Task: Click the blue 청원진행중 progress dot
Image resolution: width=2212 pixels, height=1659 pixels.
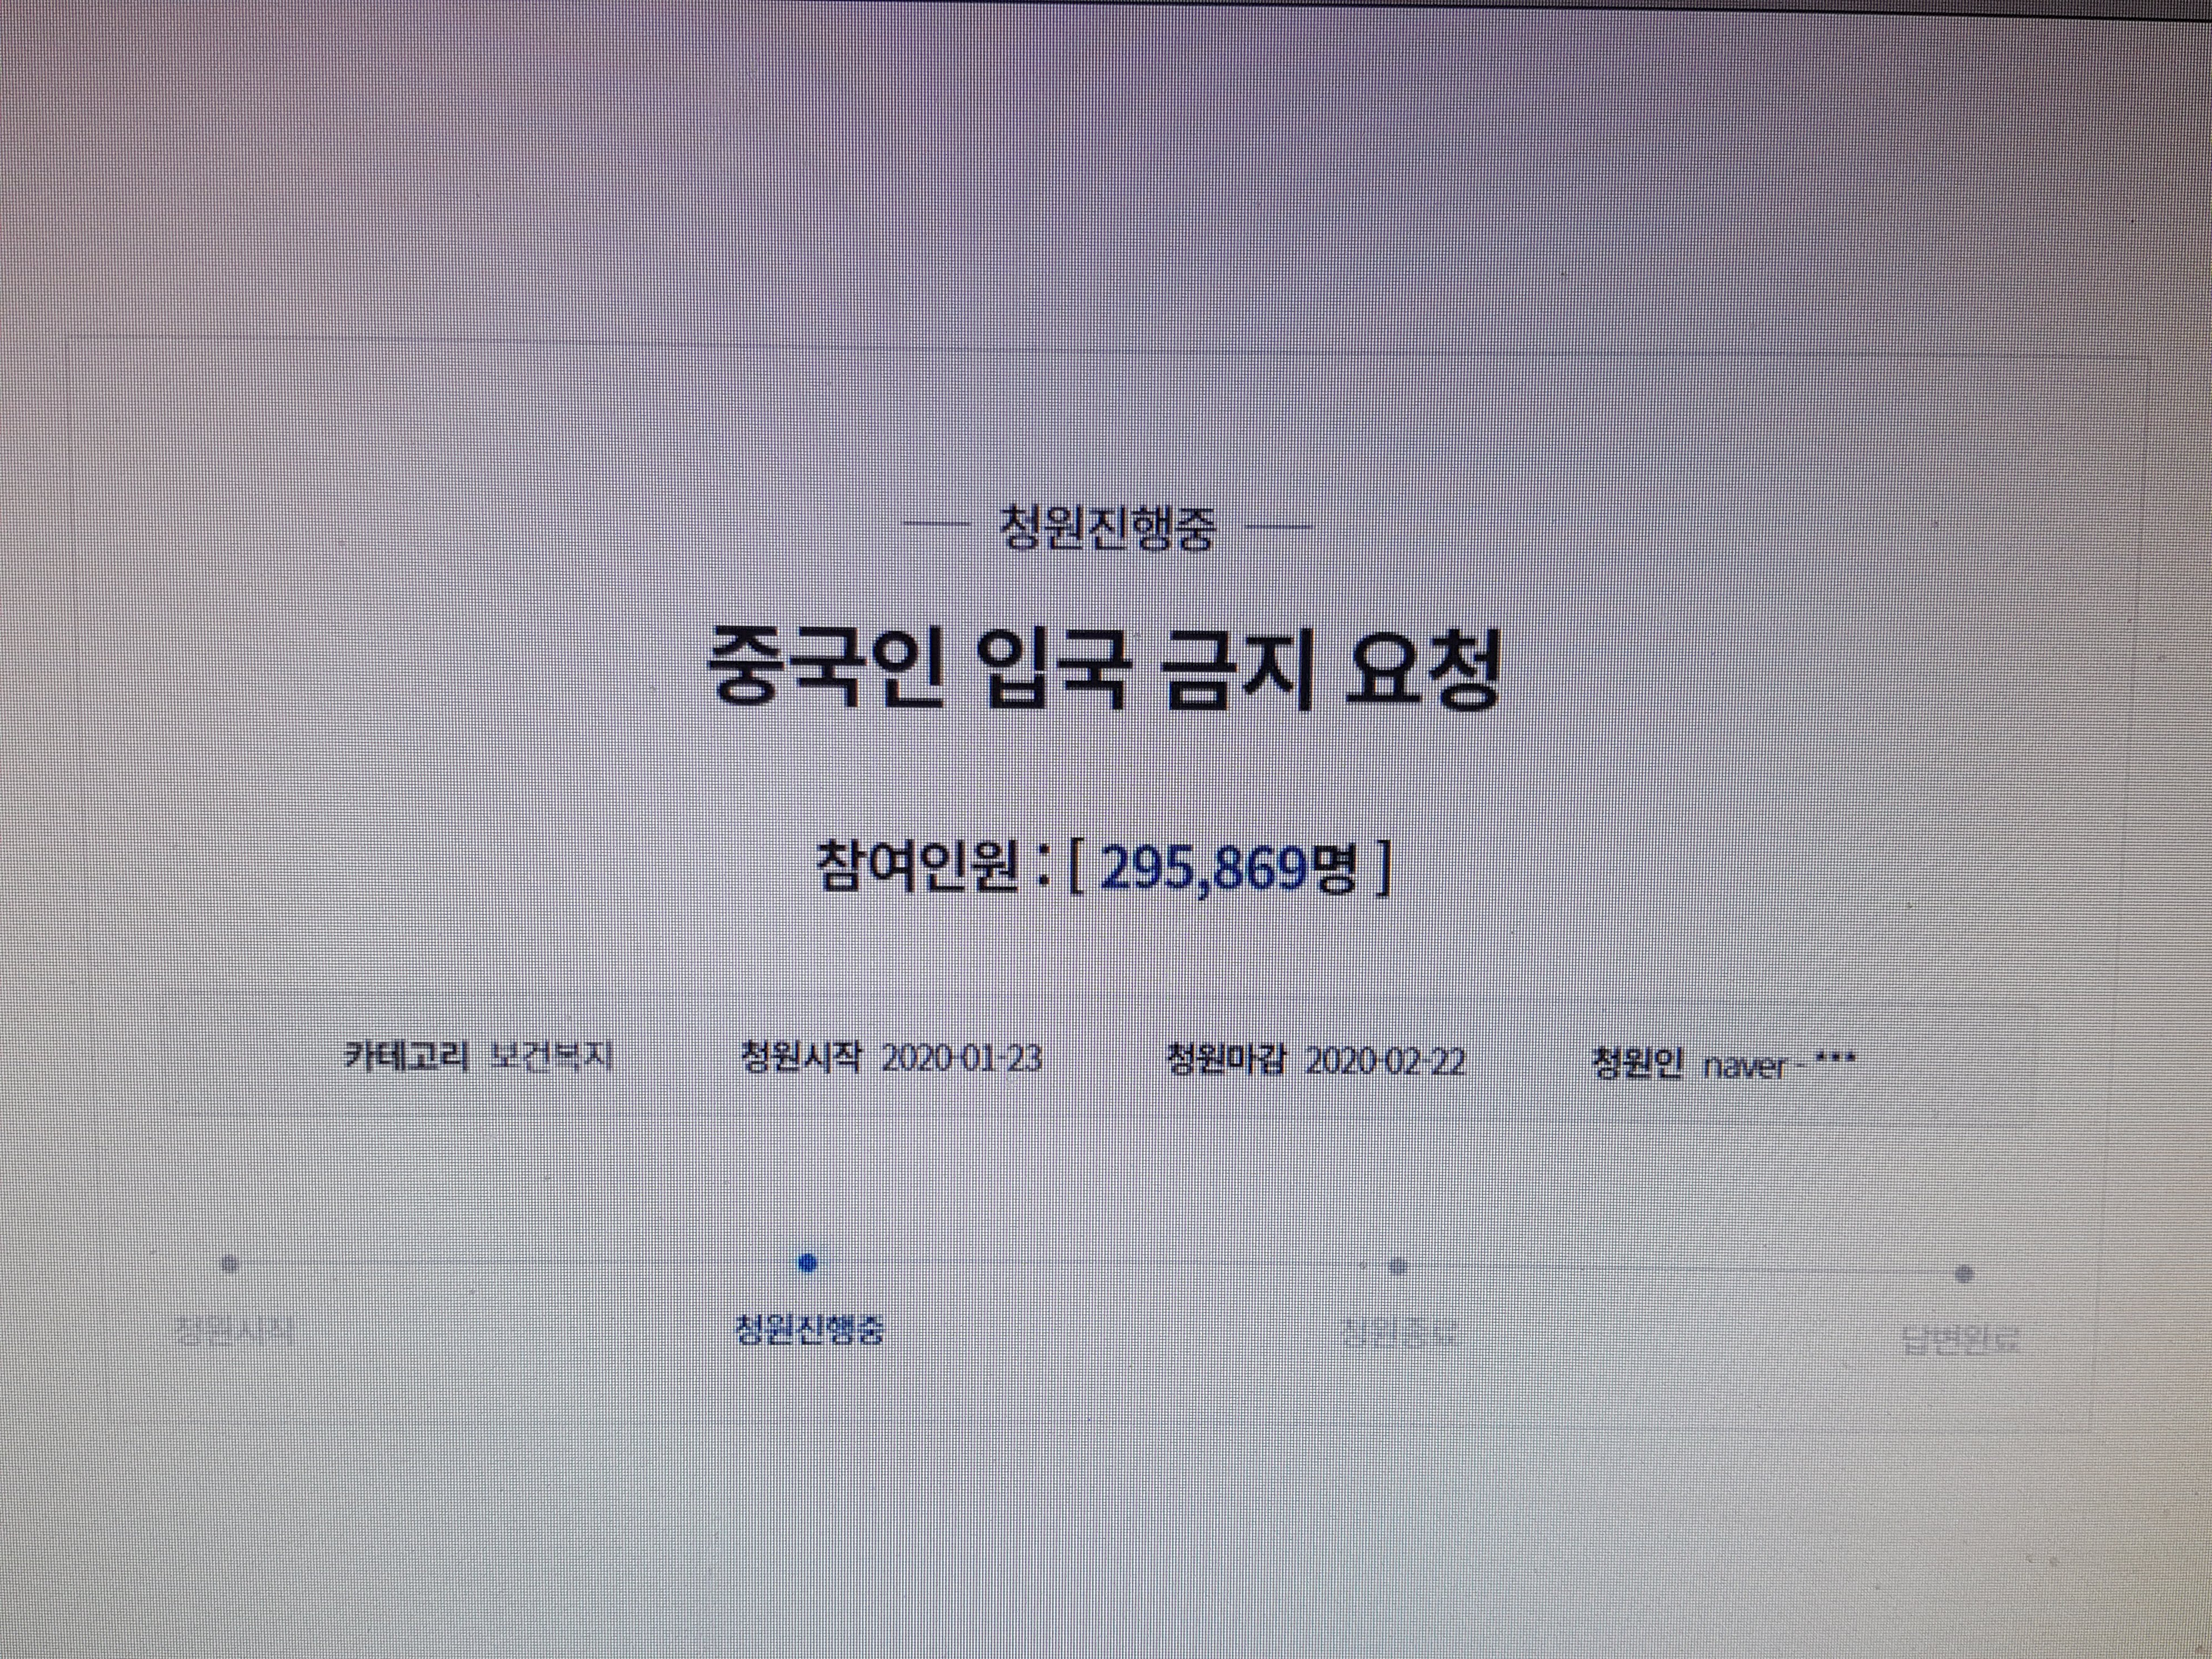Action: pos(808,1264)
